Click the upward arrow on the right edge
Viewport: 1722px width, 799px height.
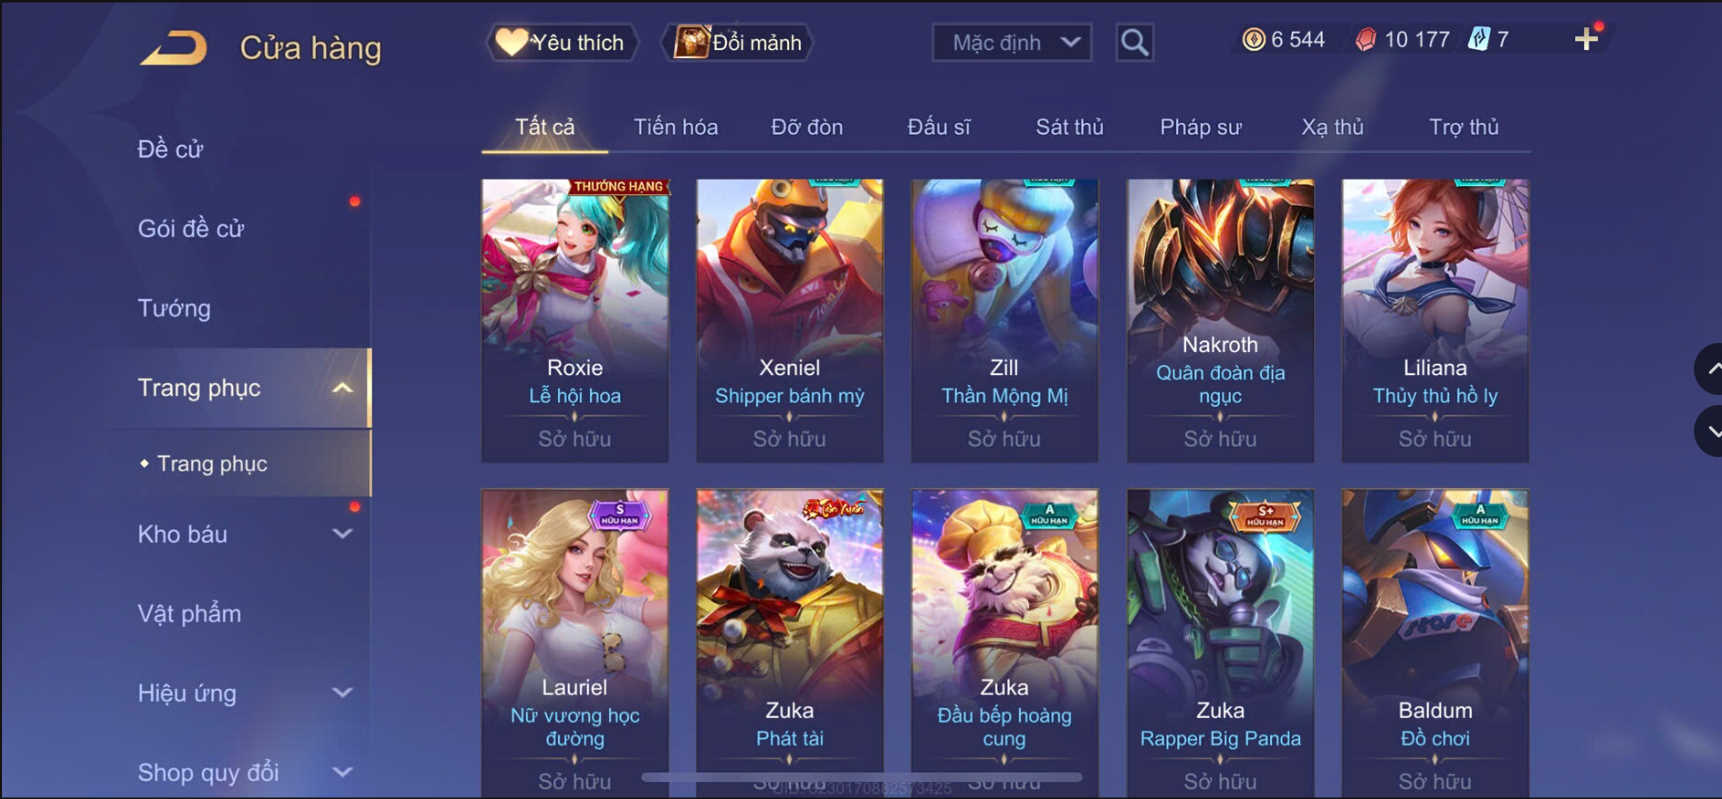point(1710,369)
